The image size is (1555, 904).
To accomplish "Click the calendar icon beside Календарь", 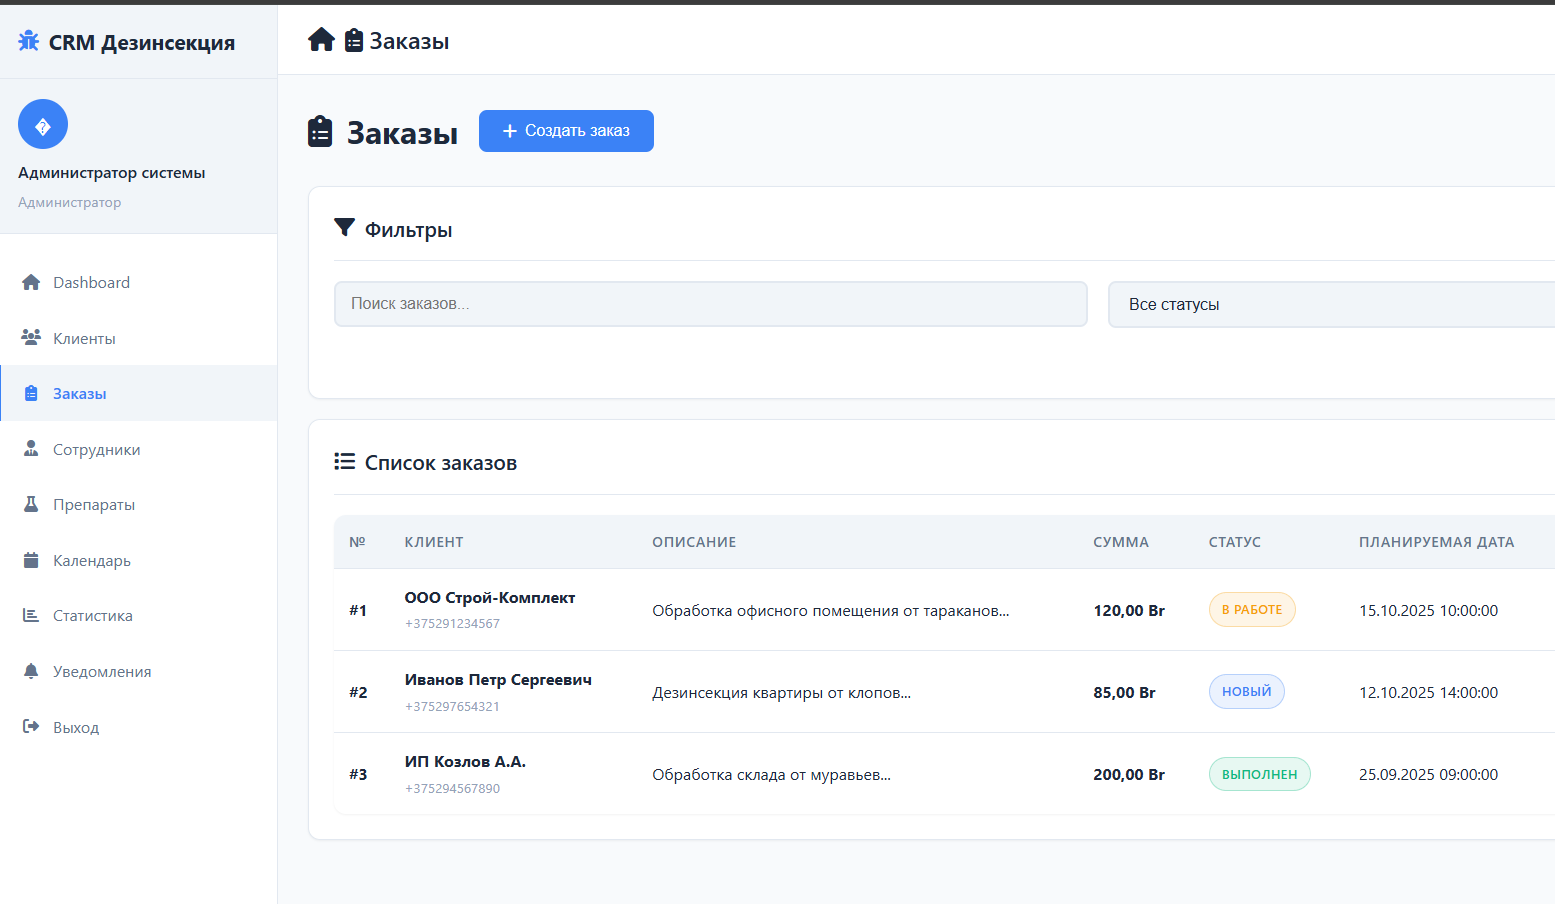I will click(x=31, y=561).
